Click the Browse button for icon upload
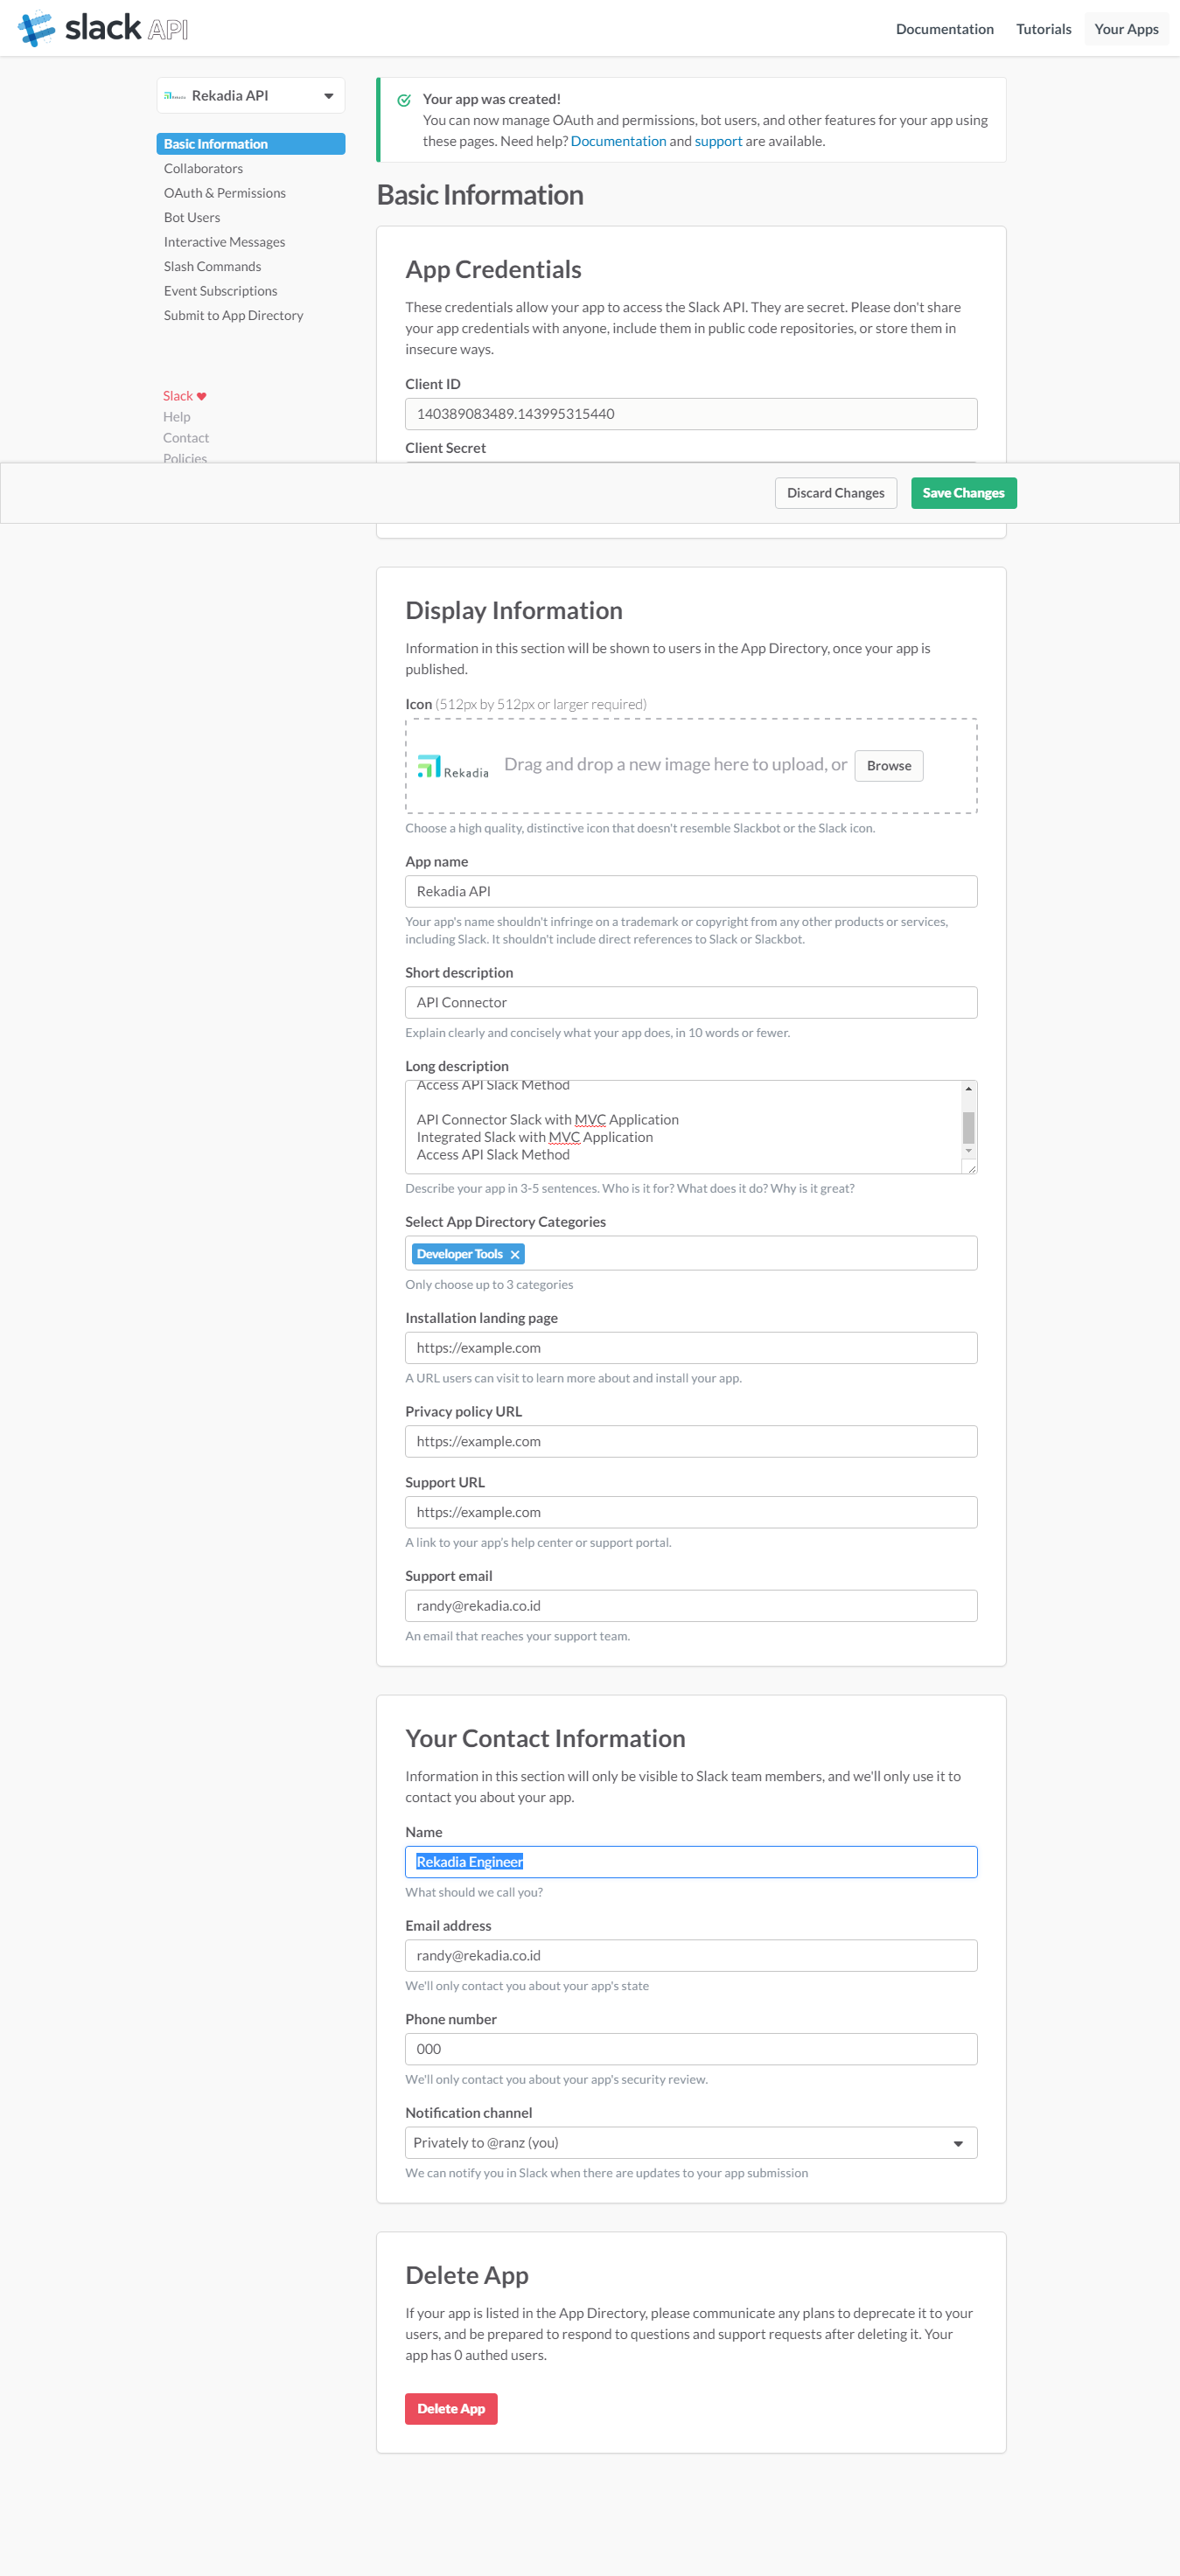 (x=888, y=766)
